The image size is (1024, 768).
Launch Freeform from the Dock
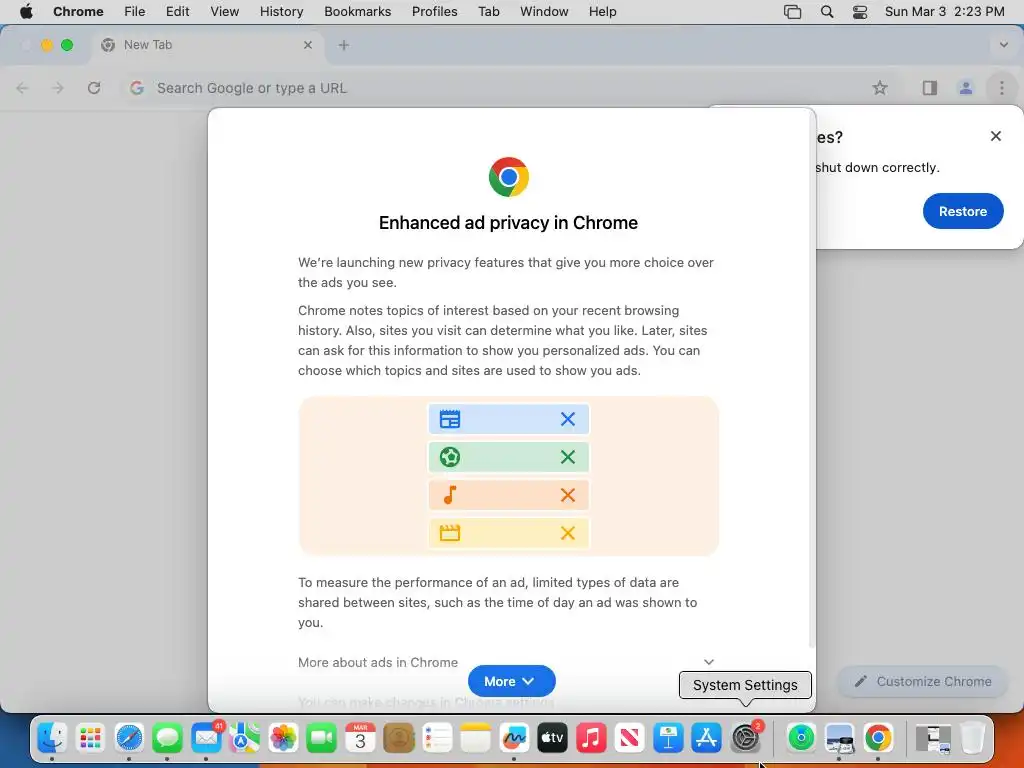tap(514, 738)
